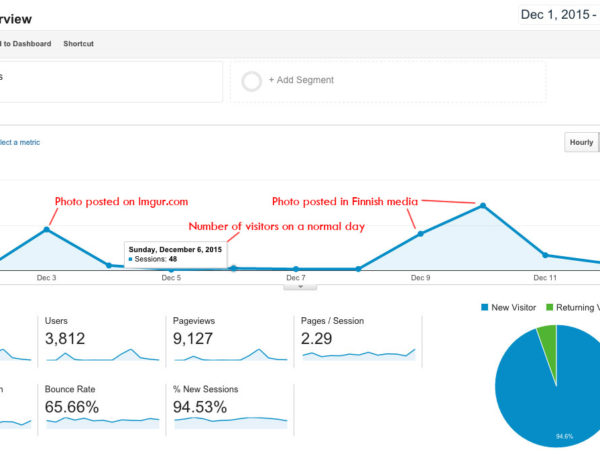Select the Hourly chart interval
This screenshot has height=460, width=600.
(x=581, y=142)
